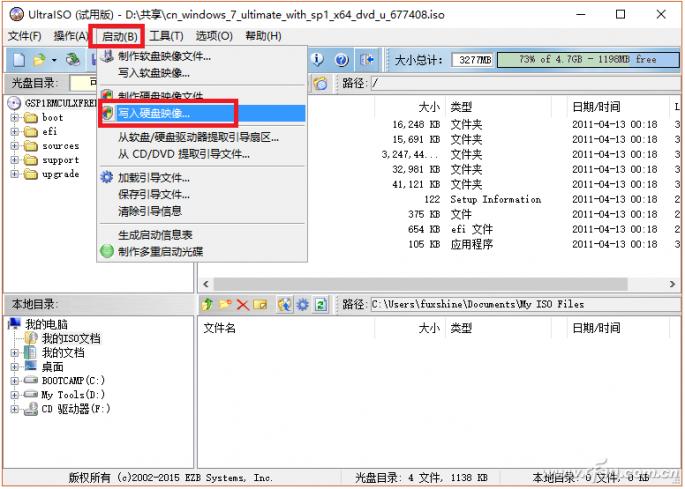This screenshot has width=685, height=489.
Task: Open the 工具(T) menu
Action: coord(166,36)
